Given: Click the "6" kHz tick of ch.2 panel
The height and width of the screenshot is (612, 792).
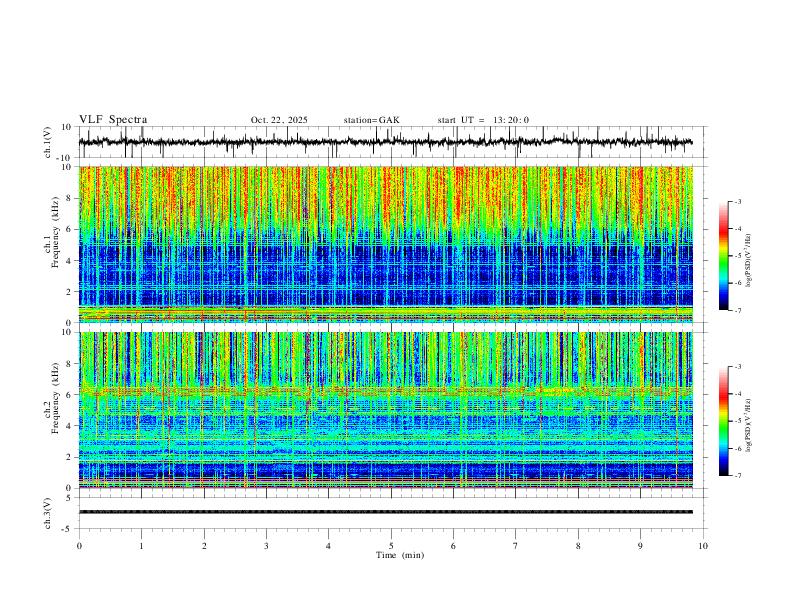Looking at the screenshot, I should pos(70,395).
